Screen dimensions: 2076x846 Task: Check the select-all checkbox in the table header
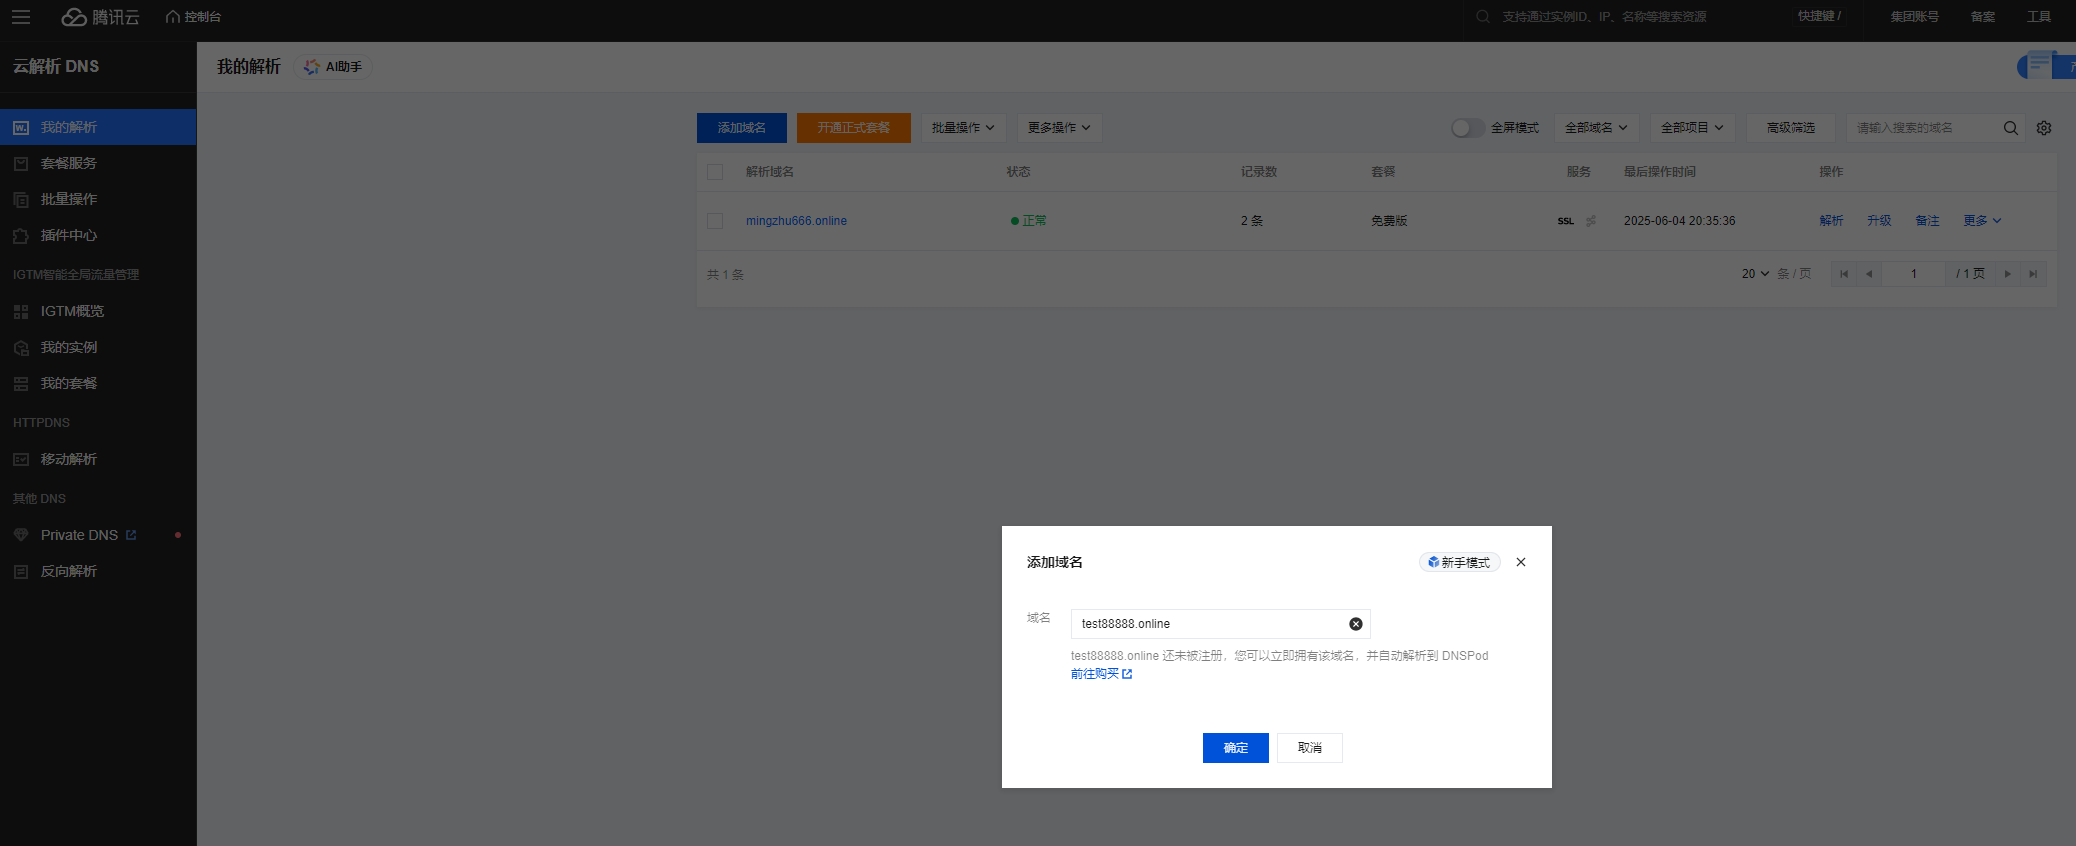[715, 172]
